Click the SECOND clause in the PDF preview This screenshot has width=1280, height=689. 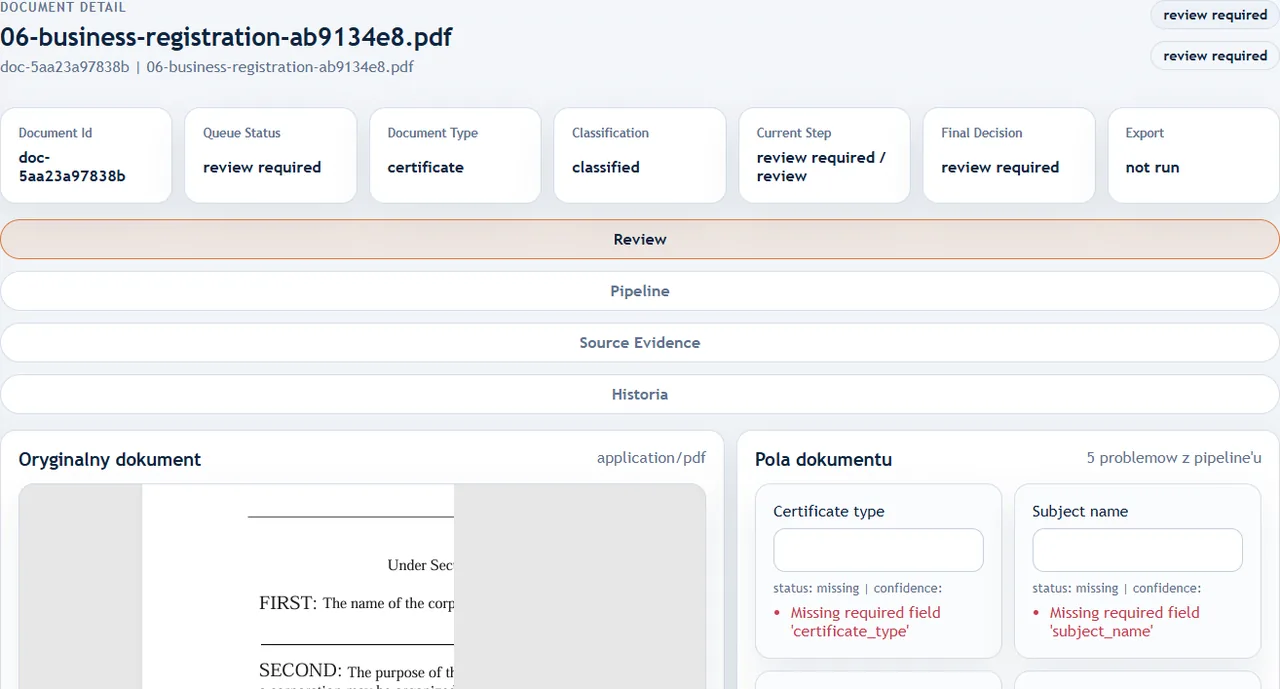[356, 671]
